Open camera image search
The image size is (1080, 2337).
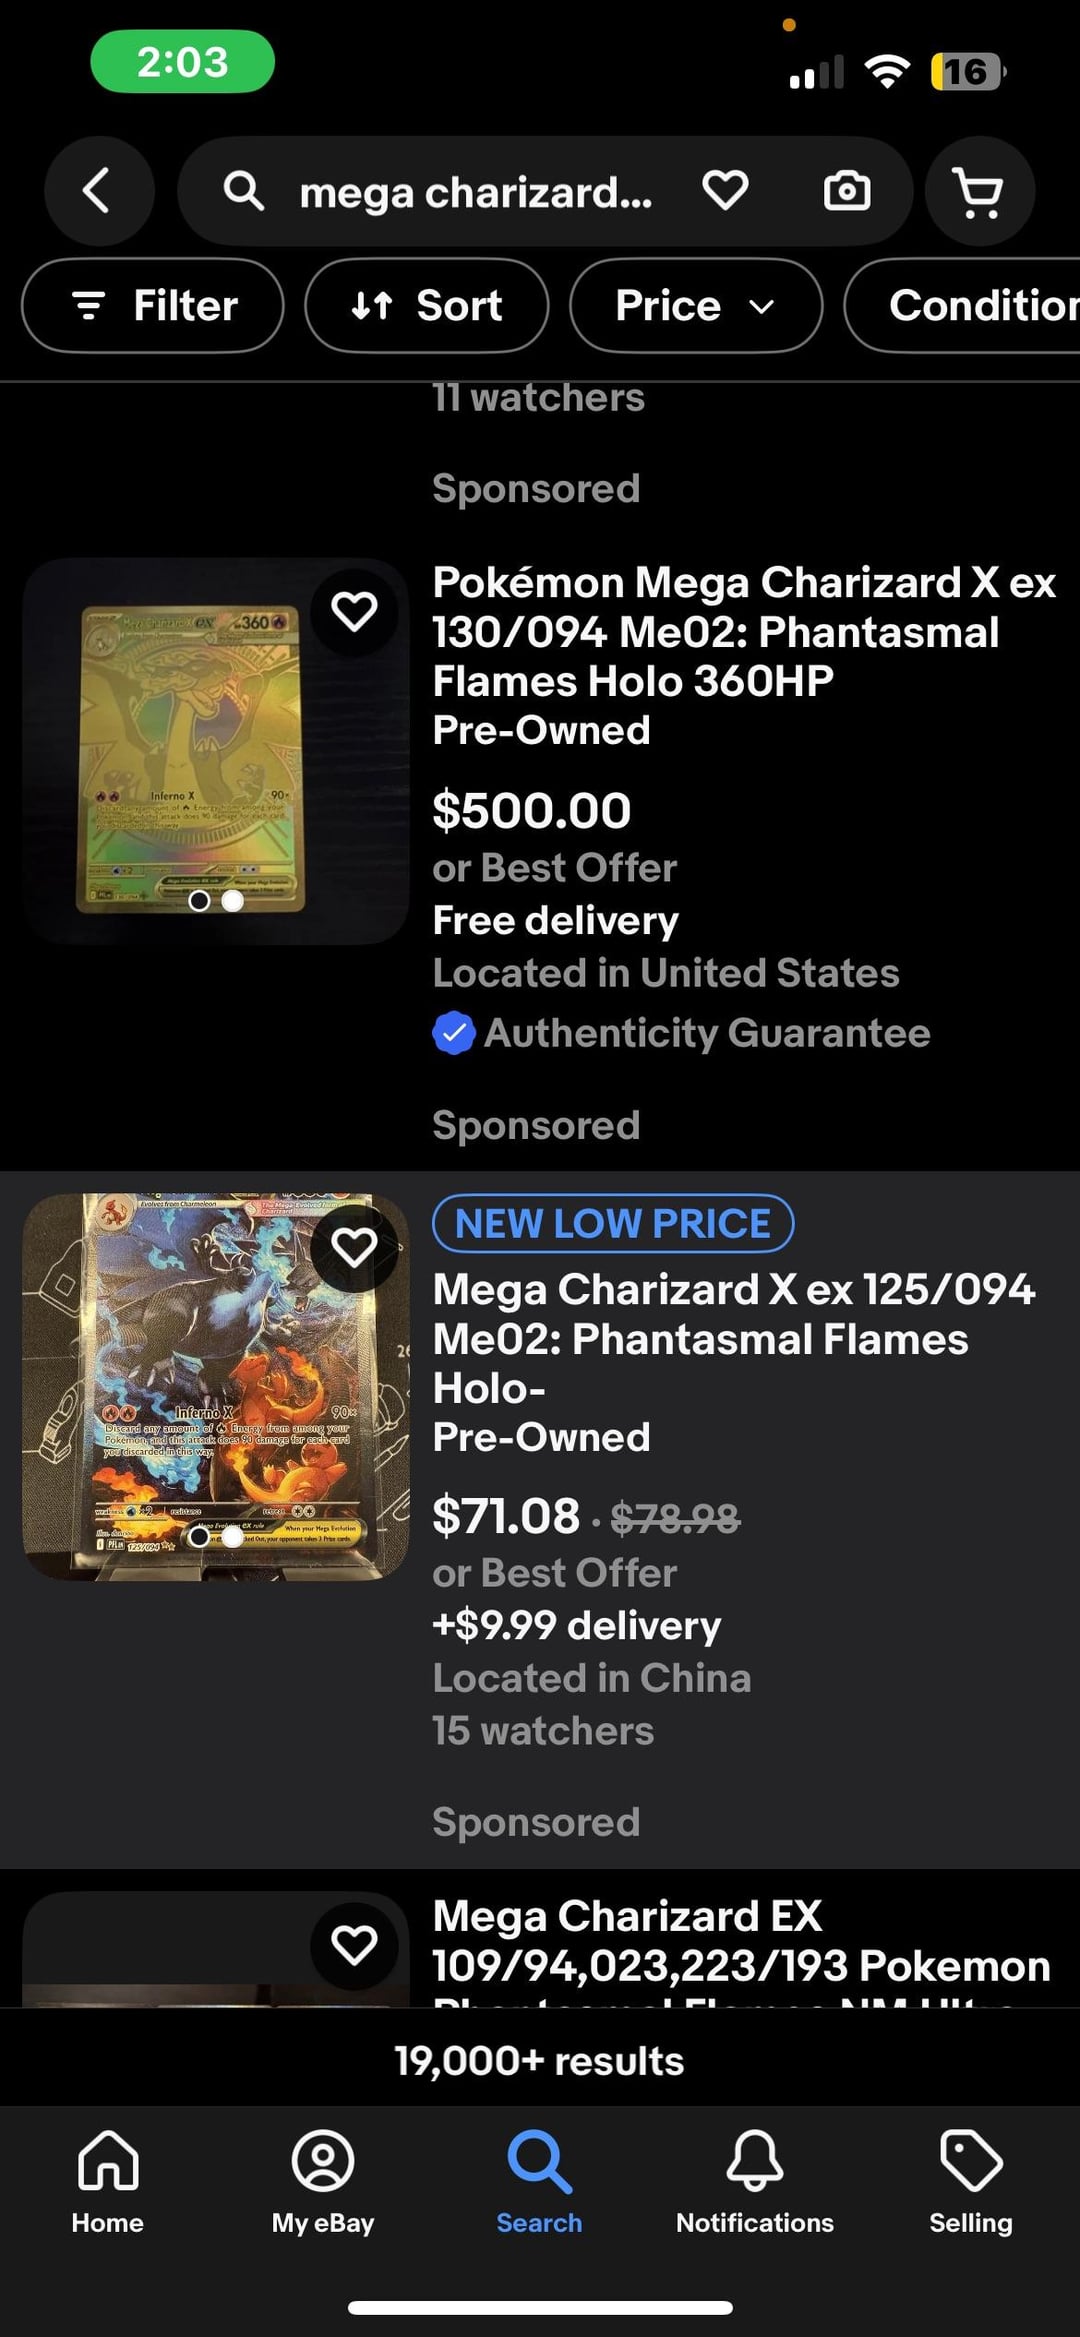[846, 190]
